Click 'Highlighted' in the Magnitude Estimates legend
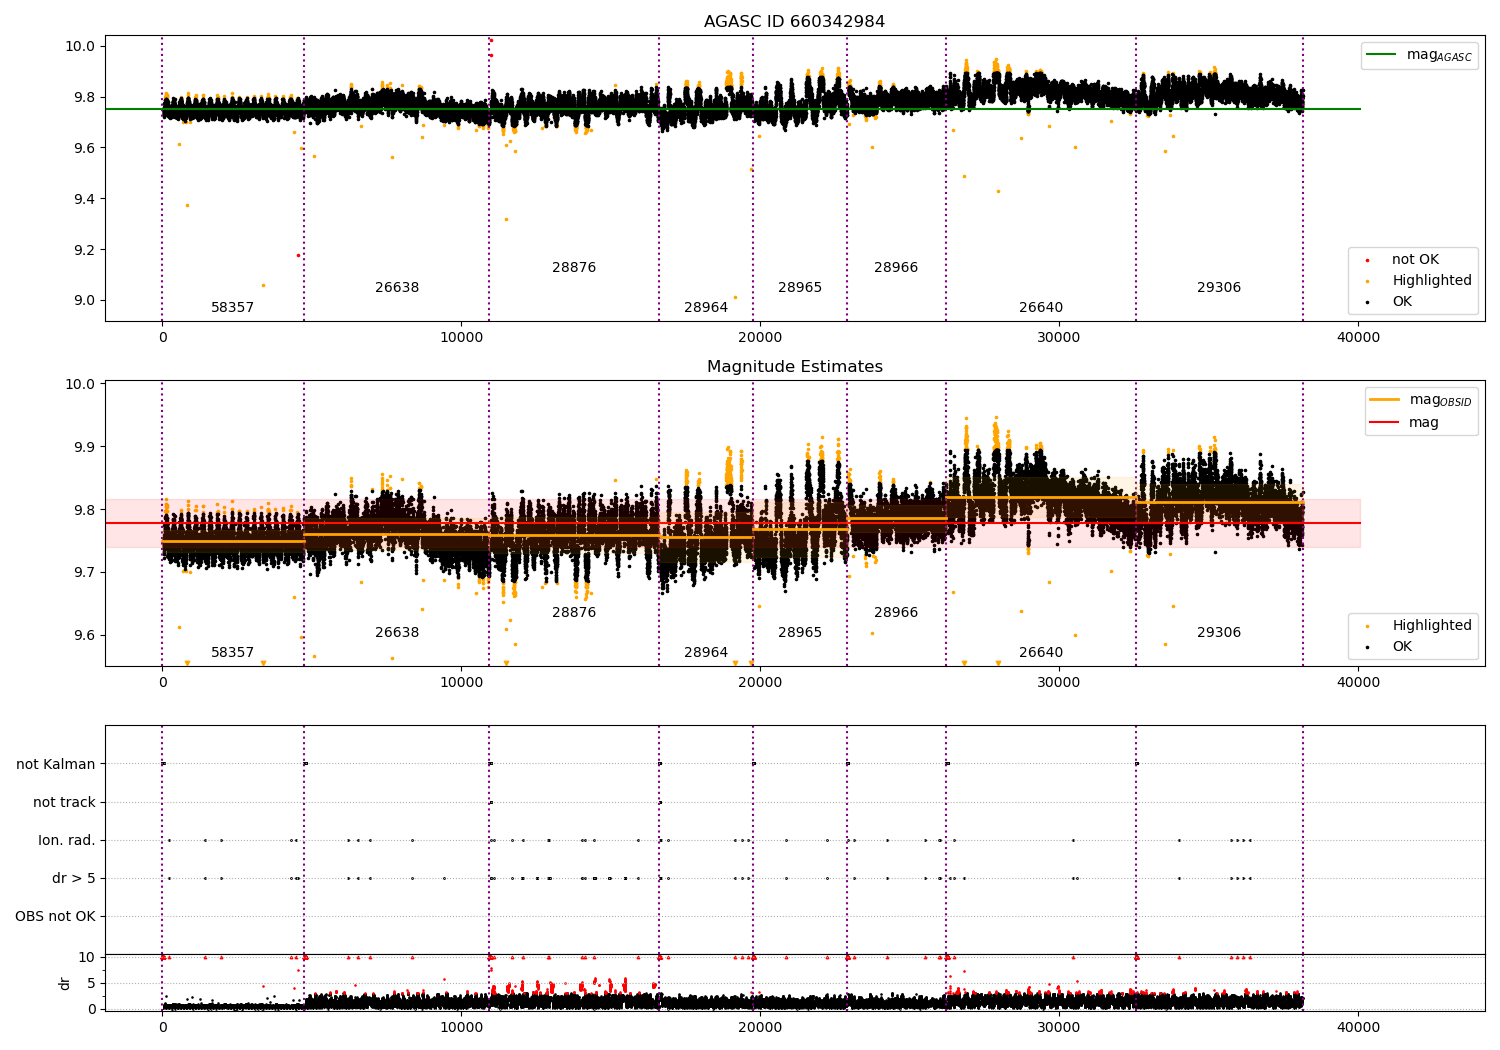1500x1050 pixels. tap(1431, 626)
